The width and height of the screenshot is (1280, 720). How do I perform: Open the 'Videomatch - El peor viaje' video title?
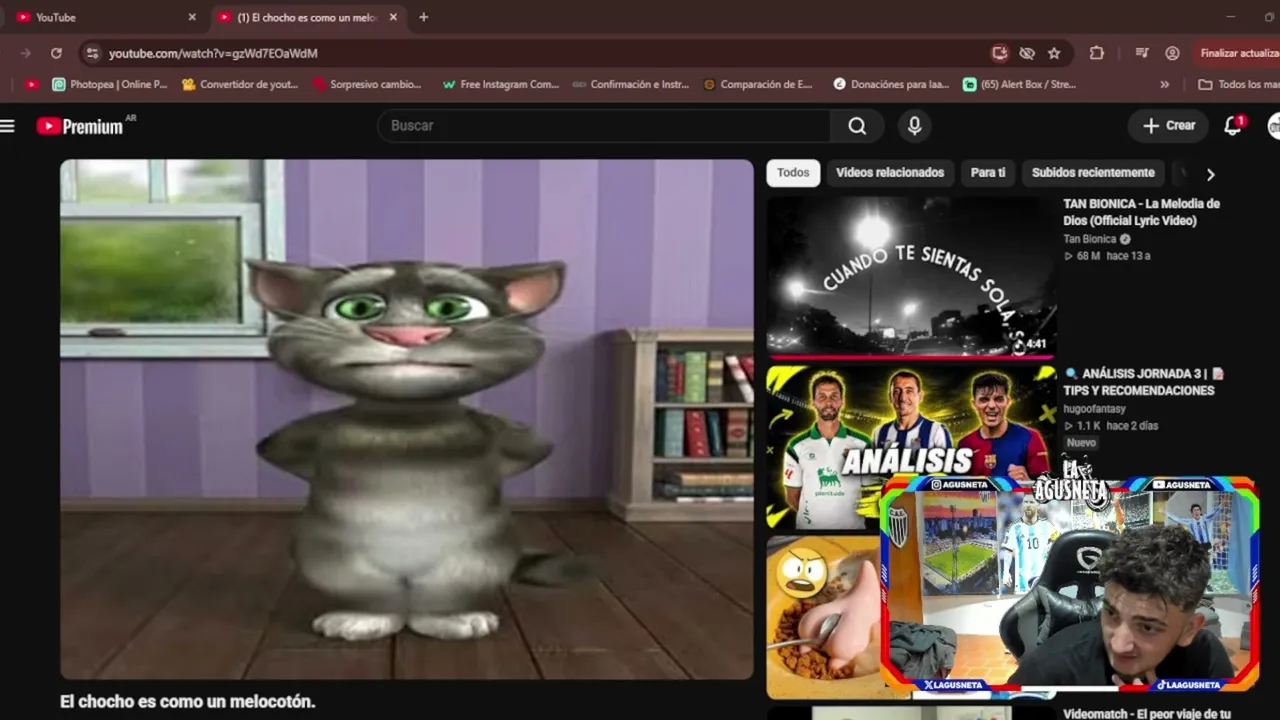1147,714
